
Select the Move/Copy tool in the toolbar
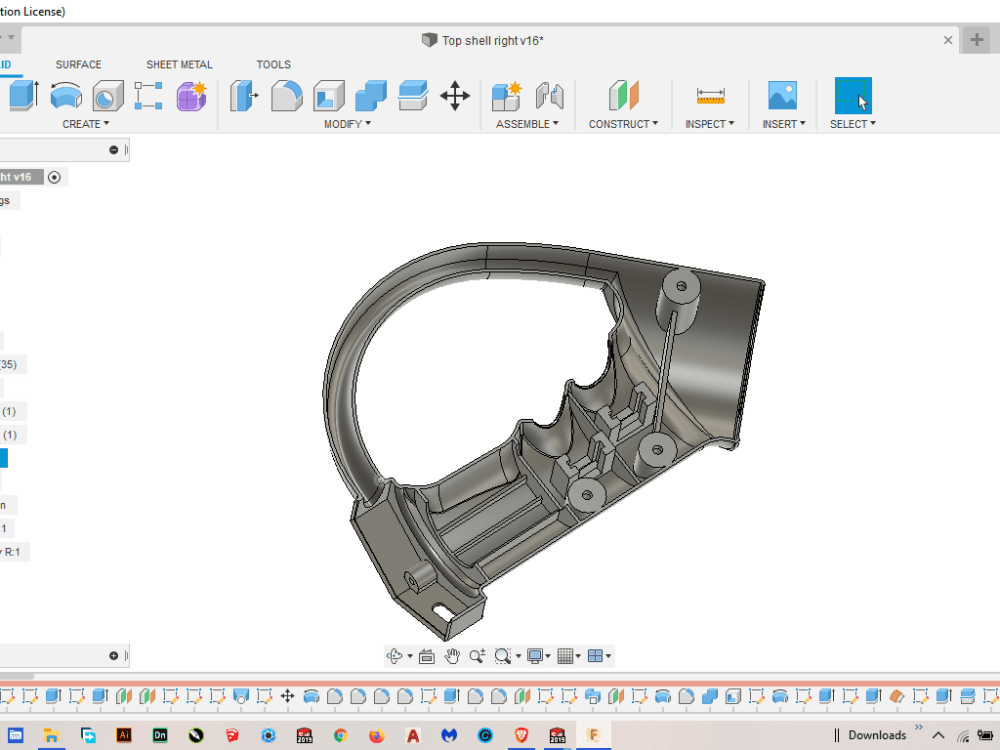click(455, 96)
